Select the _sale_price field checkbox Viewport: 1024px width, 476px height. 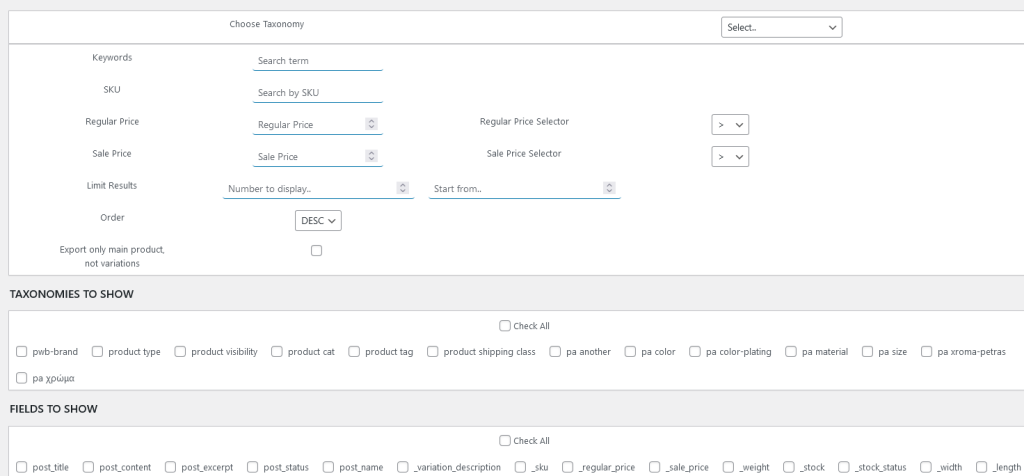click(654, 467)
